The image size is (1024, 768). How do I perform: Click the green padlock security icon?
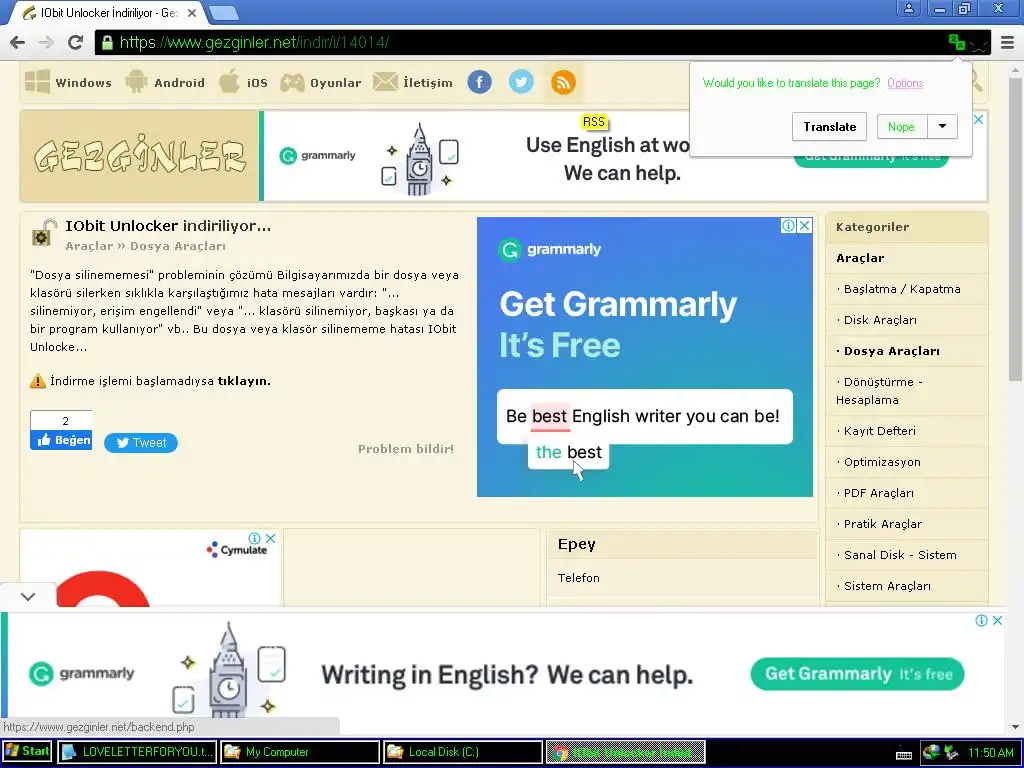(107, 43)
